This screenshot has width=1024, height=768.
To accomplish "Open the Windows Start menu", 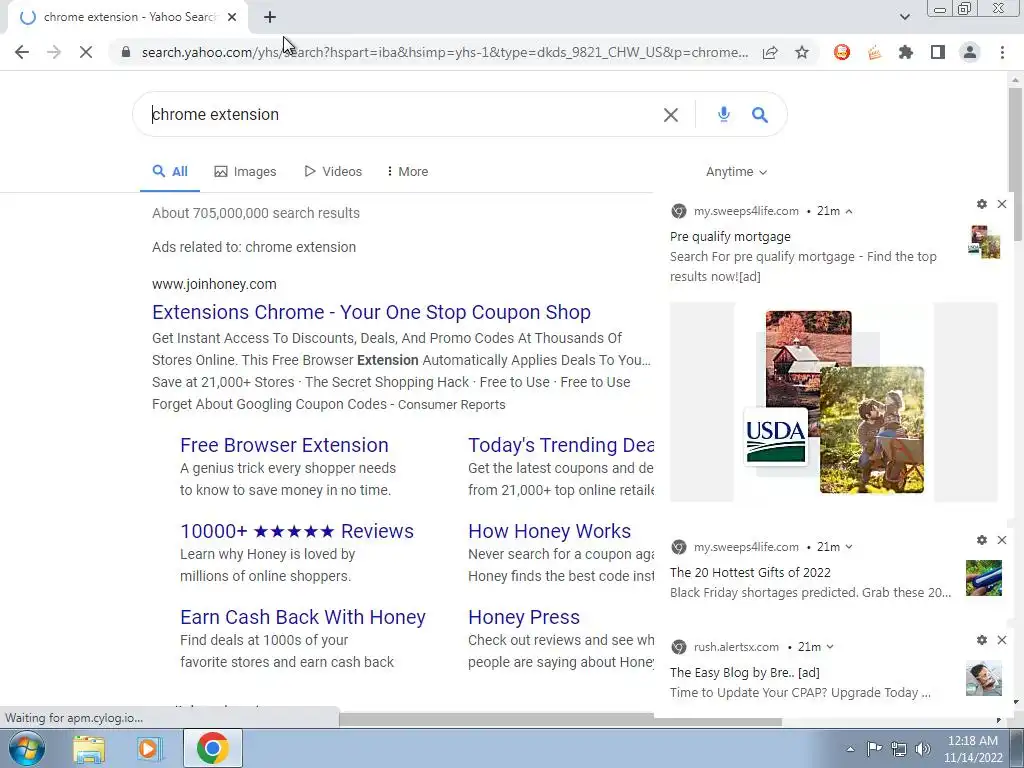I will [x=27, y=748].
